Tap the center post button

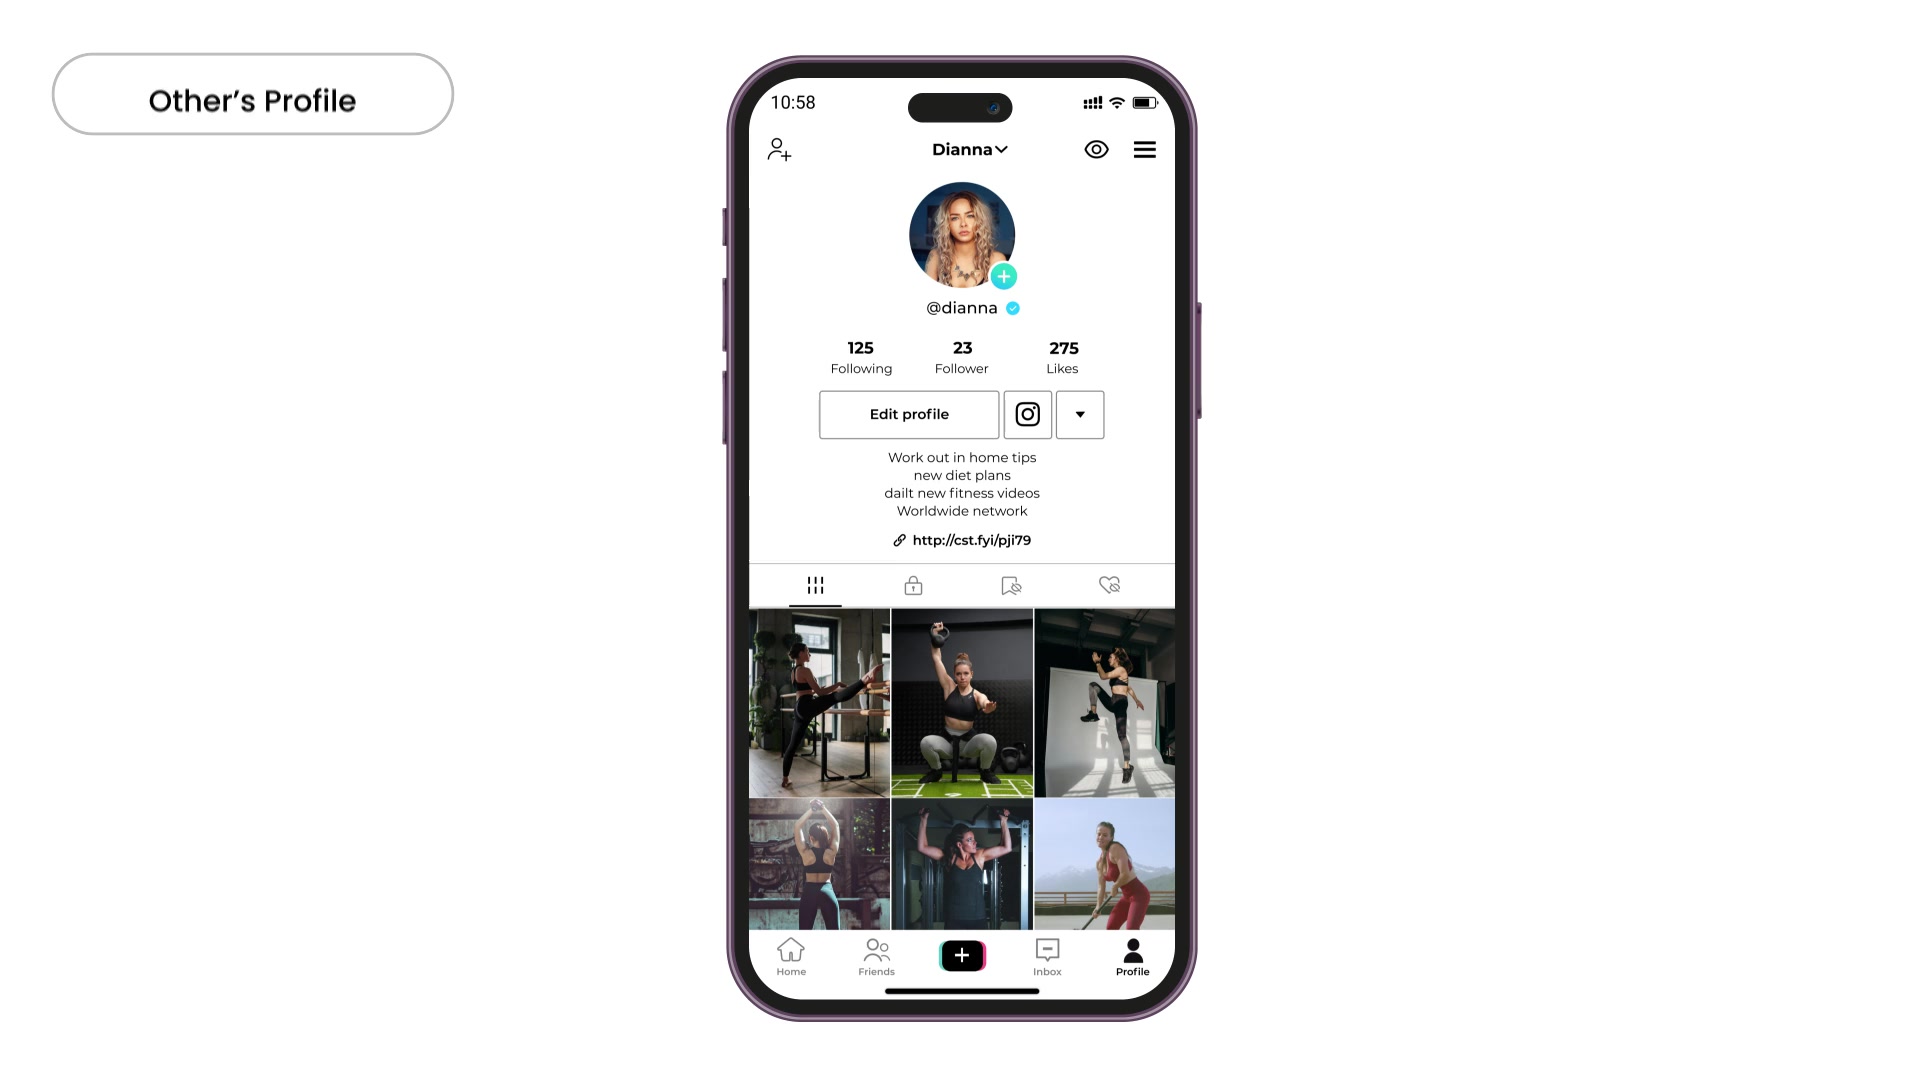(x=961, y=953)
